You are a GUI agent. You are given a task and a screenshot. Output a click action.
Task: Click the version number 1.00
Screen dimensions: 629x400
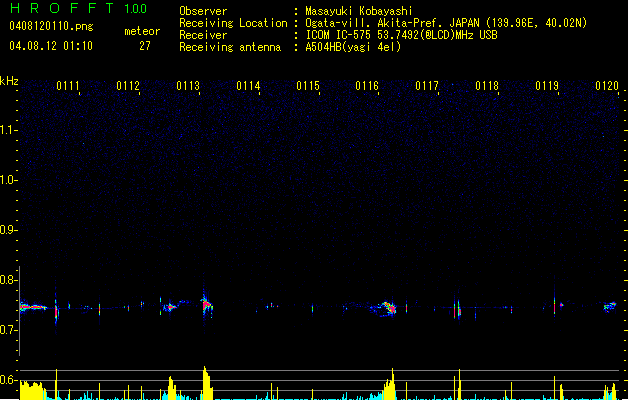click(135, 9)
